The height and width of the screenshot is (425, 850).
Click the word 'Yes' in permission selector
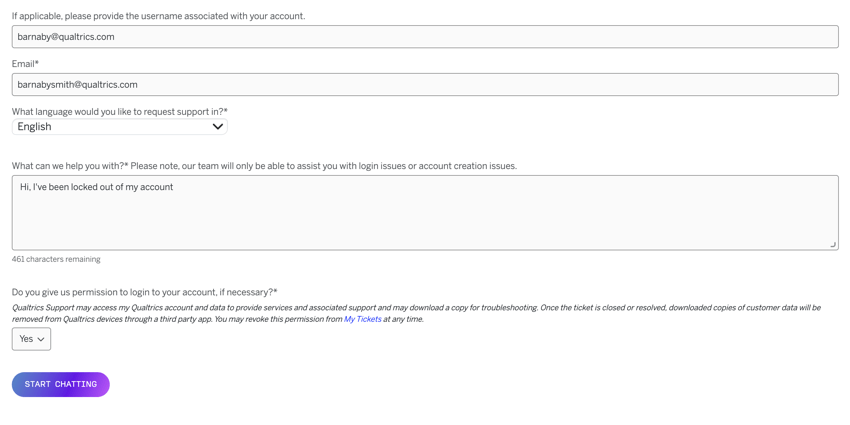(26, 339)
